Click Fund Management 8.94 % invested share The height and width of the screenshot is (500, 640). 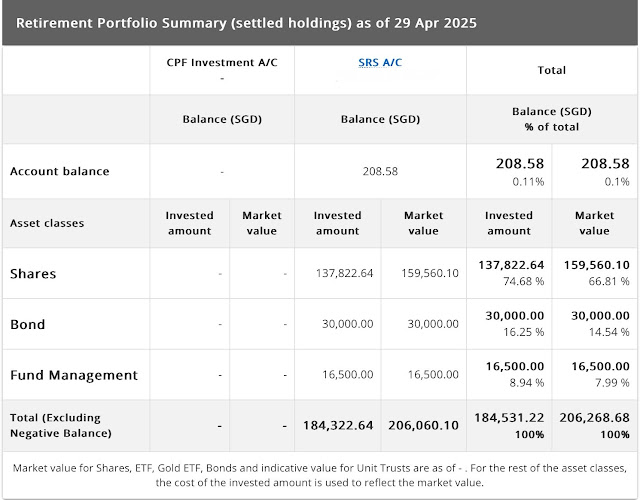pyautogui.click(x=527, y=382)
